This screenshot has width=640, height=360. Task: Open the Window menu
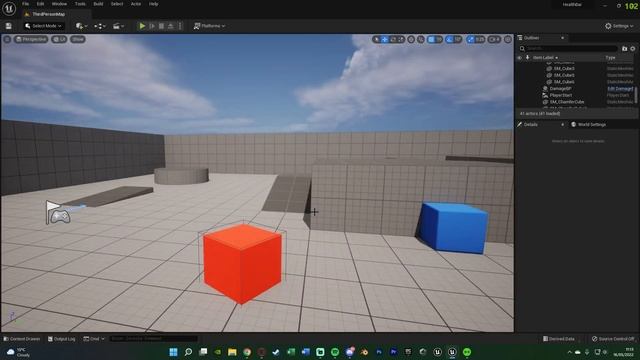tap(59, 4)
